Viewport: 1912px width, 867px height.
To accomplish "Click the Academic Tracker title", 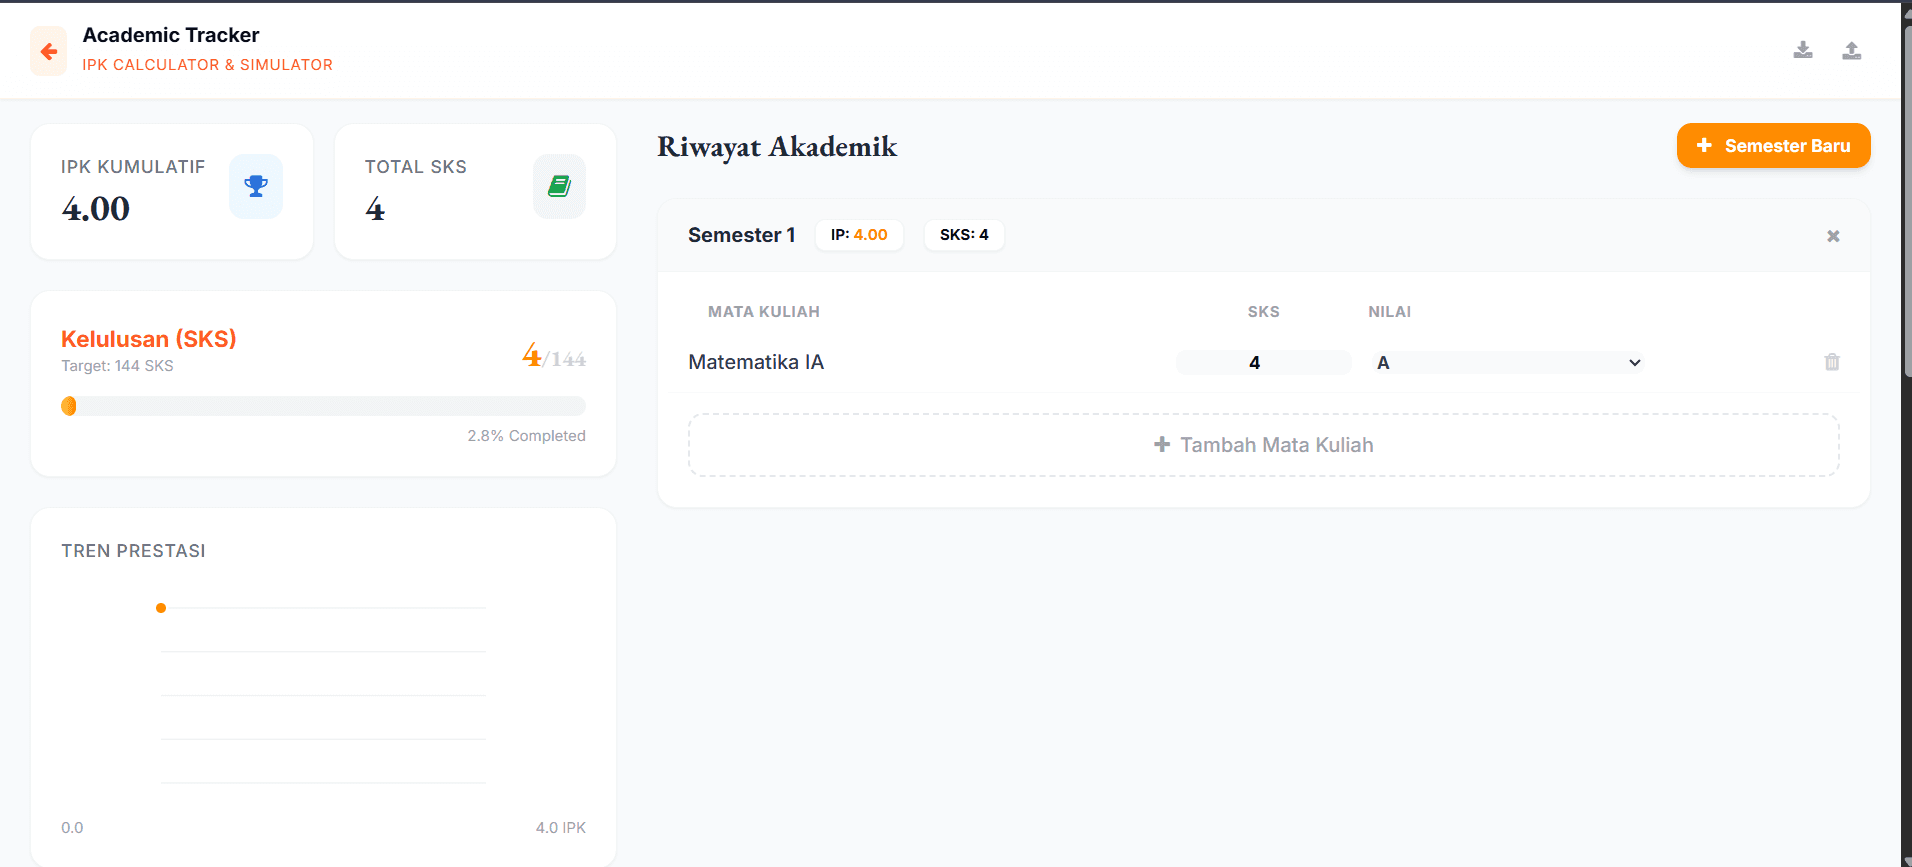I will [x=171, y=35].
